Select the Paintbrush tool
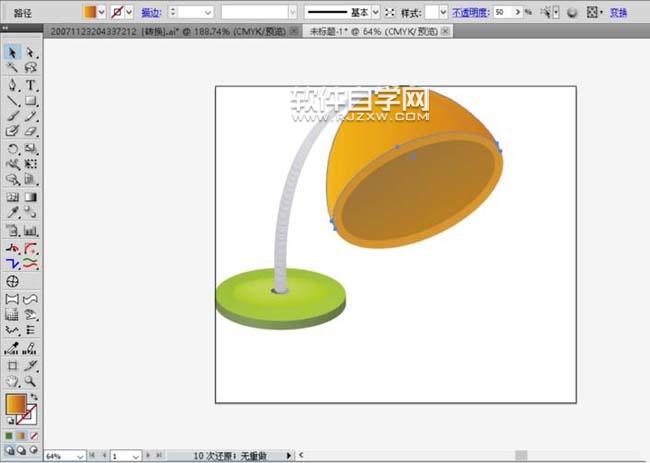This screenshot has height=463, width=650. pyautogui.click(x=12, y=116)
